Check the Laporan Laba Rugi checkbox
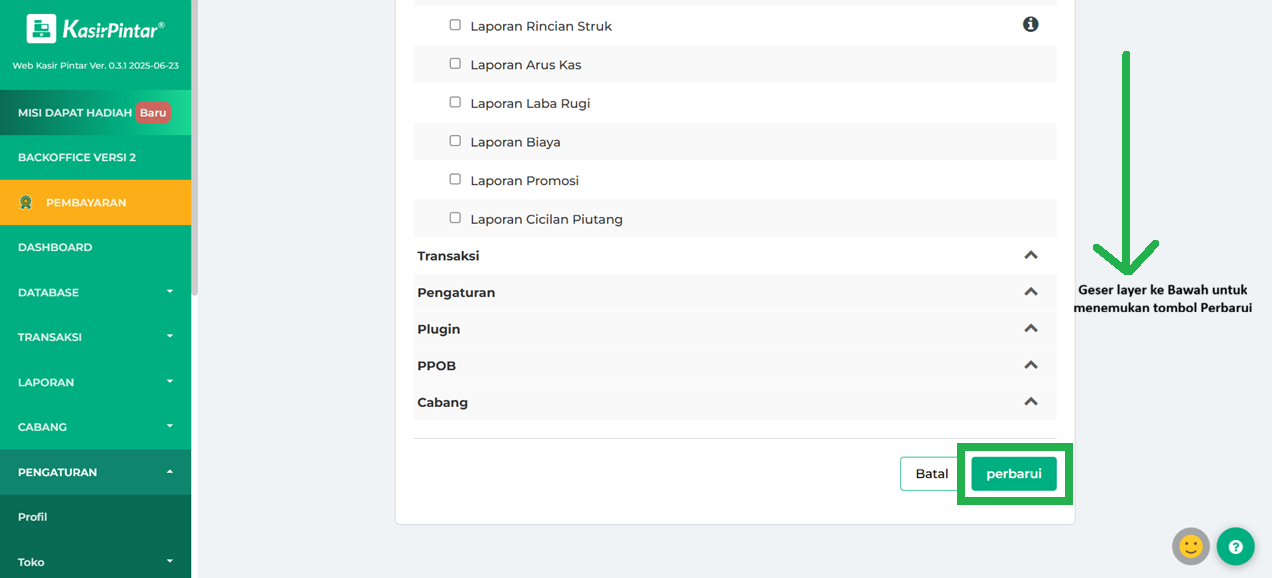Viewport: 1272px width, 578px height. [455, 102]
